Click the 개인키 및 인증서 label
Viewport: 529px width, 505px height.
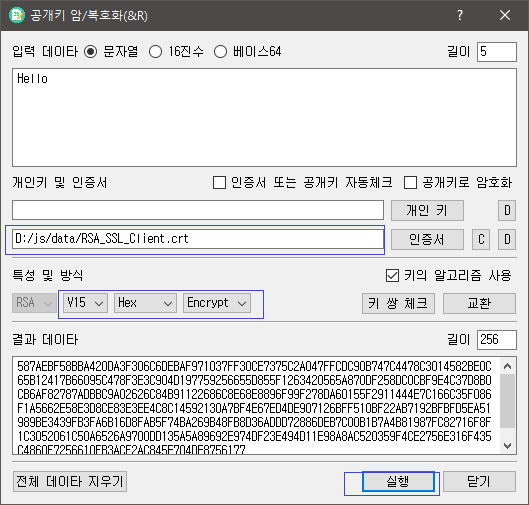point(60,183)
